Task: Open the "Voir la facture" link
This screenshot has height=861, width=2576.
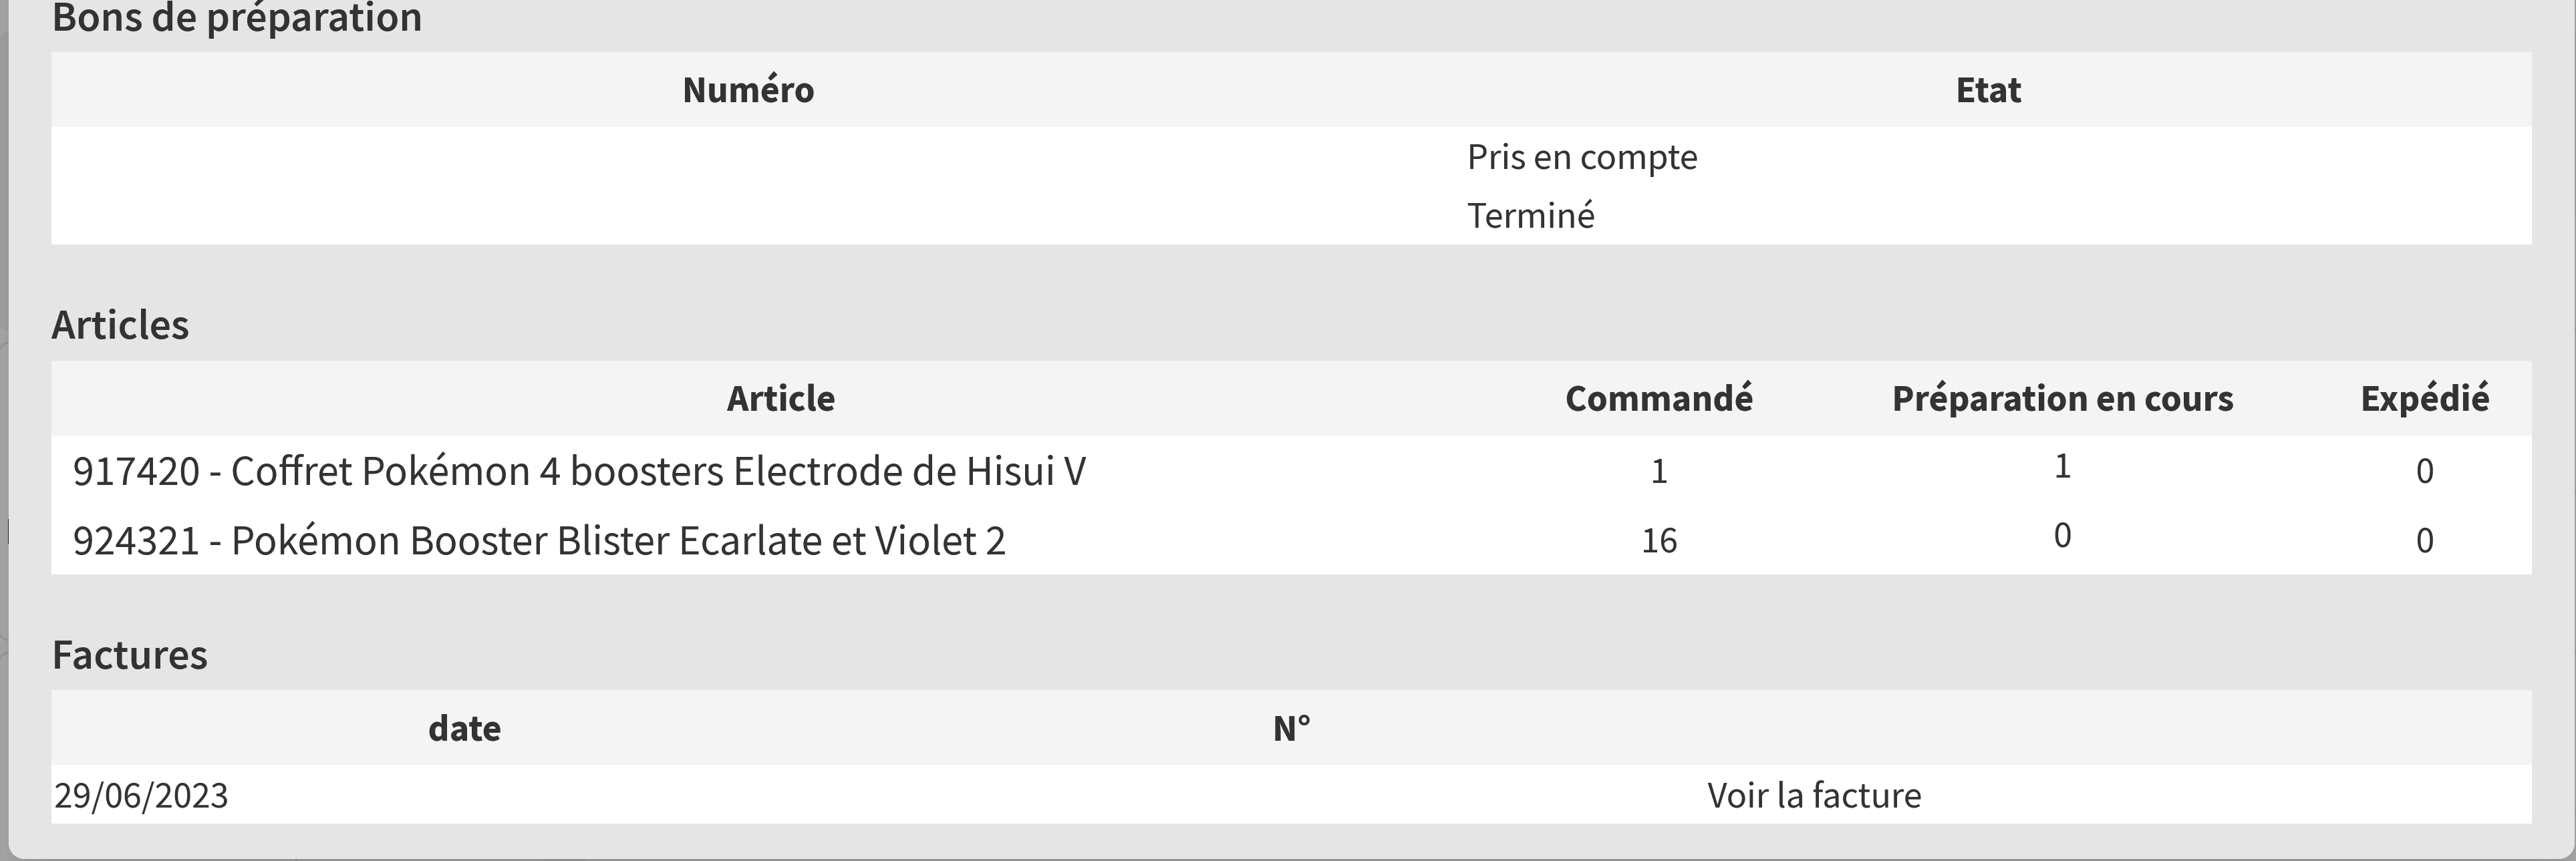Action: [1813, 795]
